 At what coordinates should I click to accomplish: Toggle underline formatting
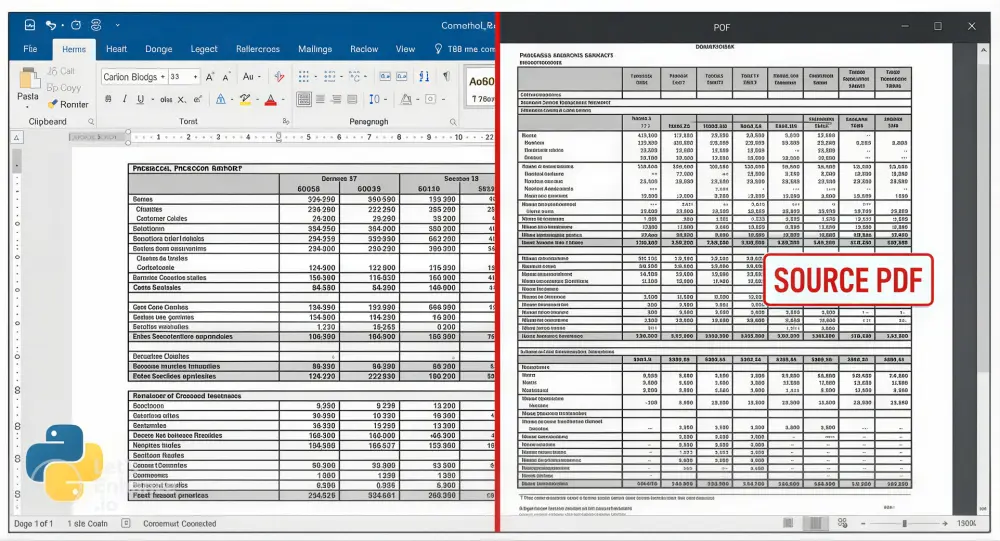click(140, 99)
